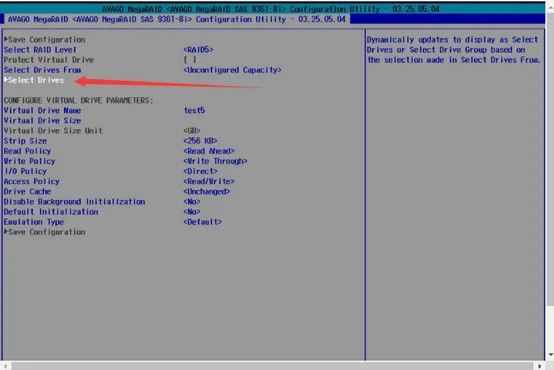Screen dimensions: 554x370
Task: Click the horizontal scrollbar left arrow
Action: (x=5, y=366)
